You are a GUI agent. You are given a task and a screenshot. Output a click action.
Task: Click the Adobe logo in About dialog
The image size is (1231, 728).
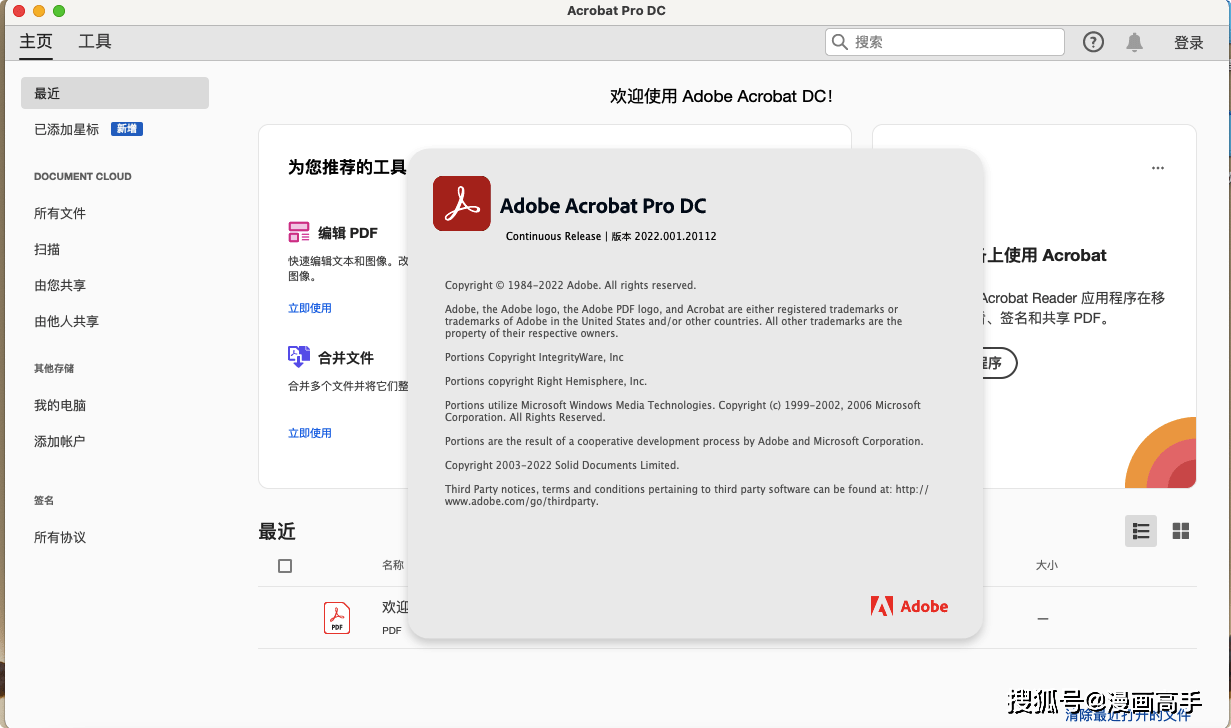[x=909, y=606]
